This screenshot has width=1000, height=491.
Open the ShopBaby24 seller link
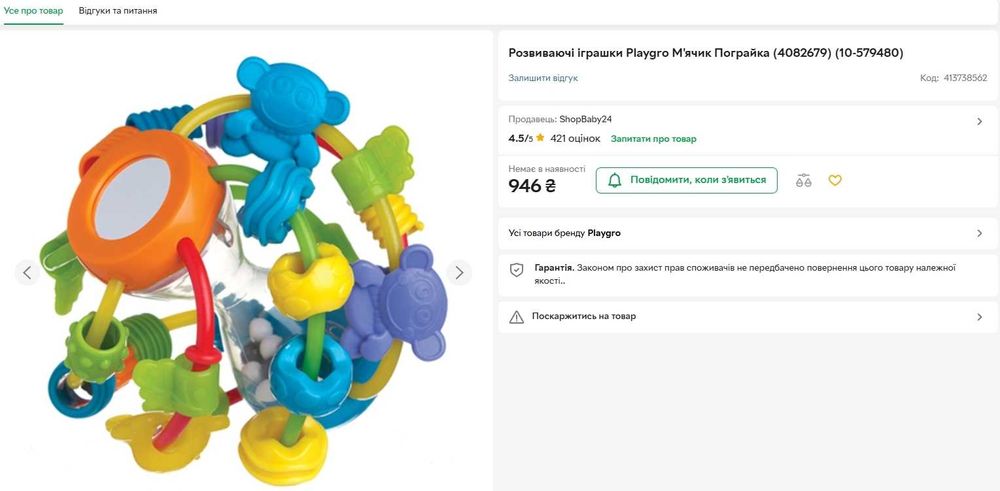pos(585,119)
